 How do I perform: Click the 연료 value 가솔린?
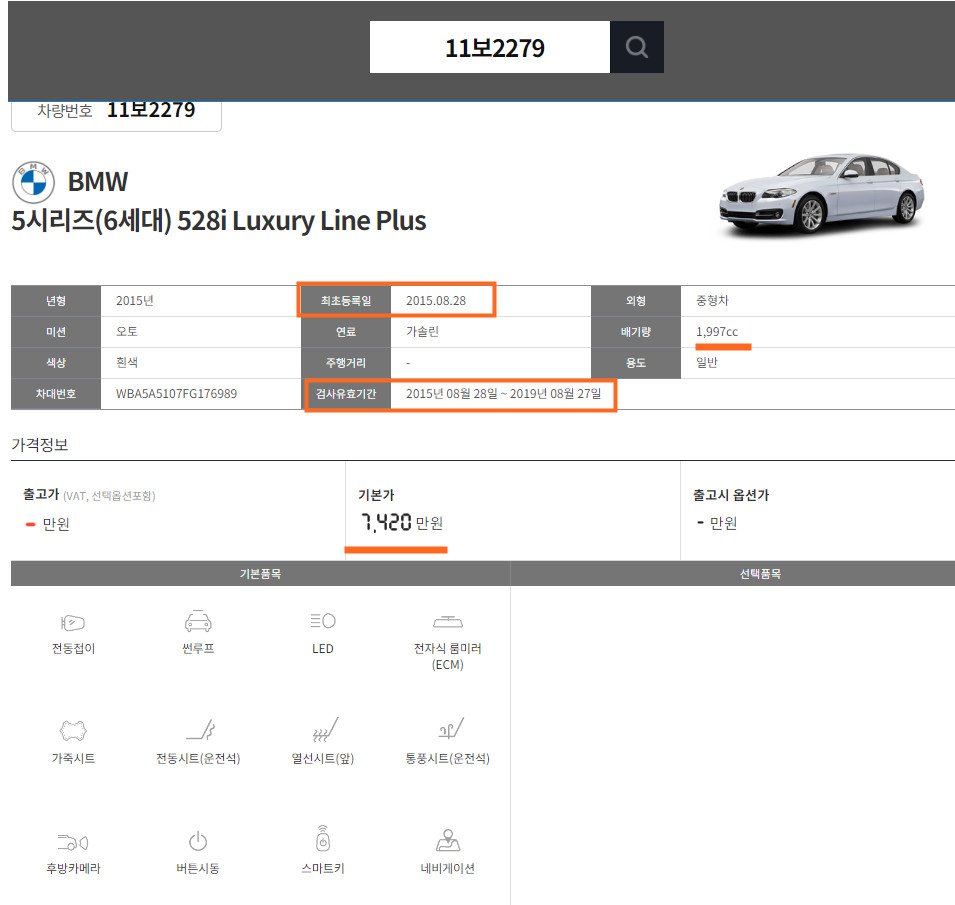click(x=422, y=332)
